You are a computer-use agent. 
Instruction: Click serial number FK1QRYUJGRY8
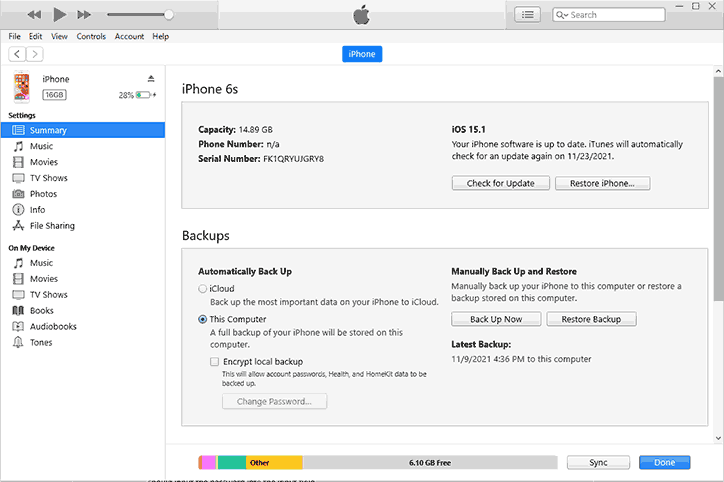(294, 159)
